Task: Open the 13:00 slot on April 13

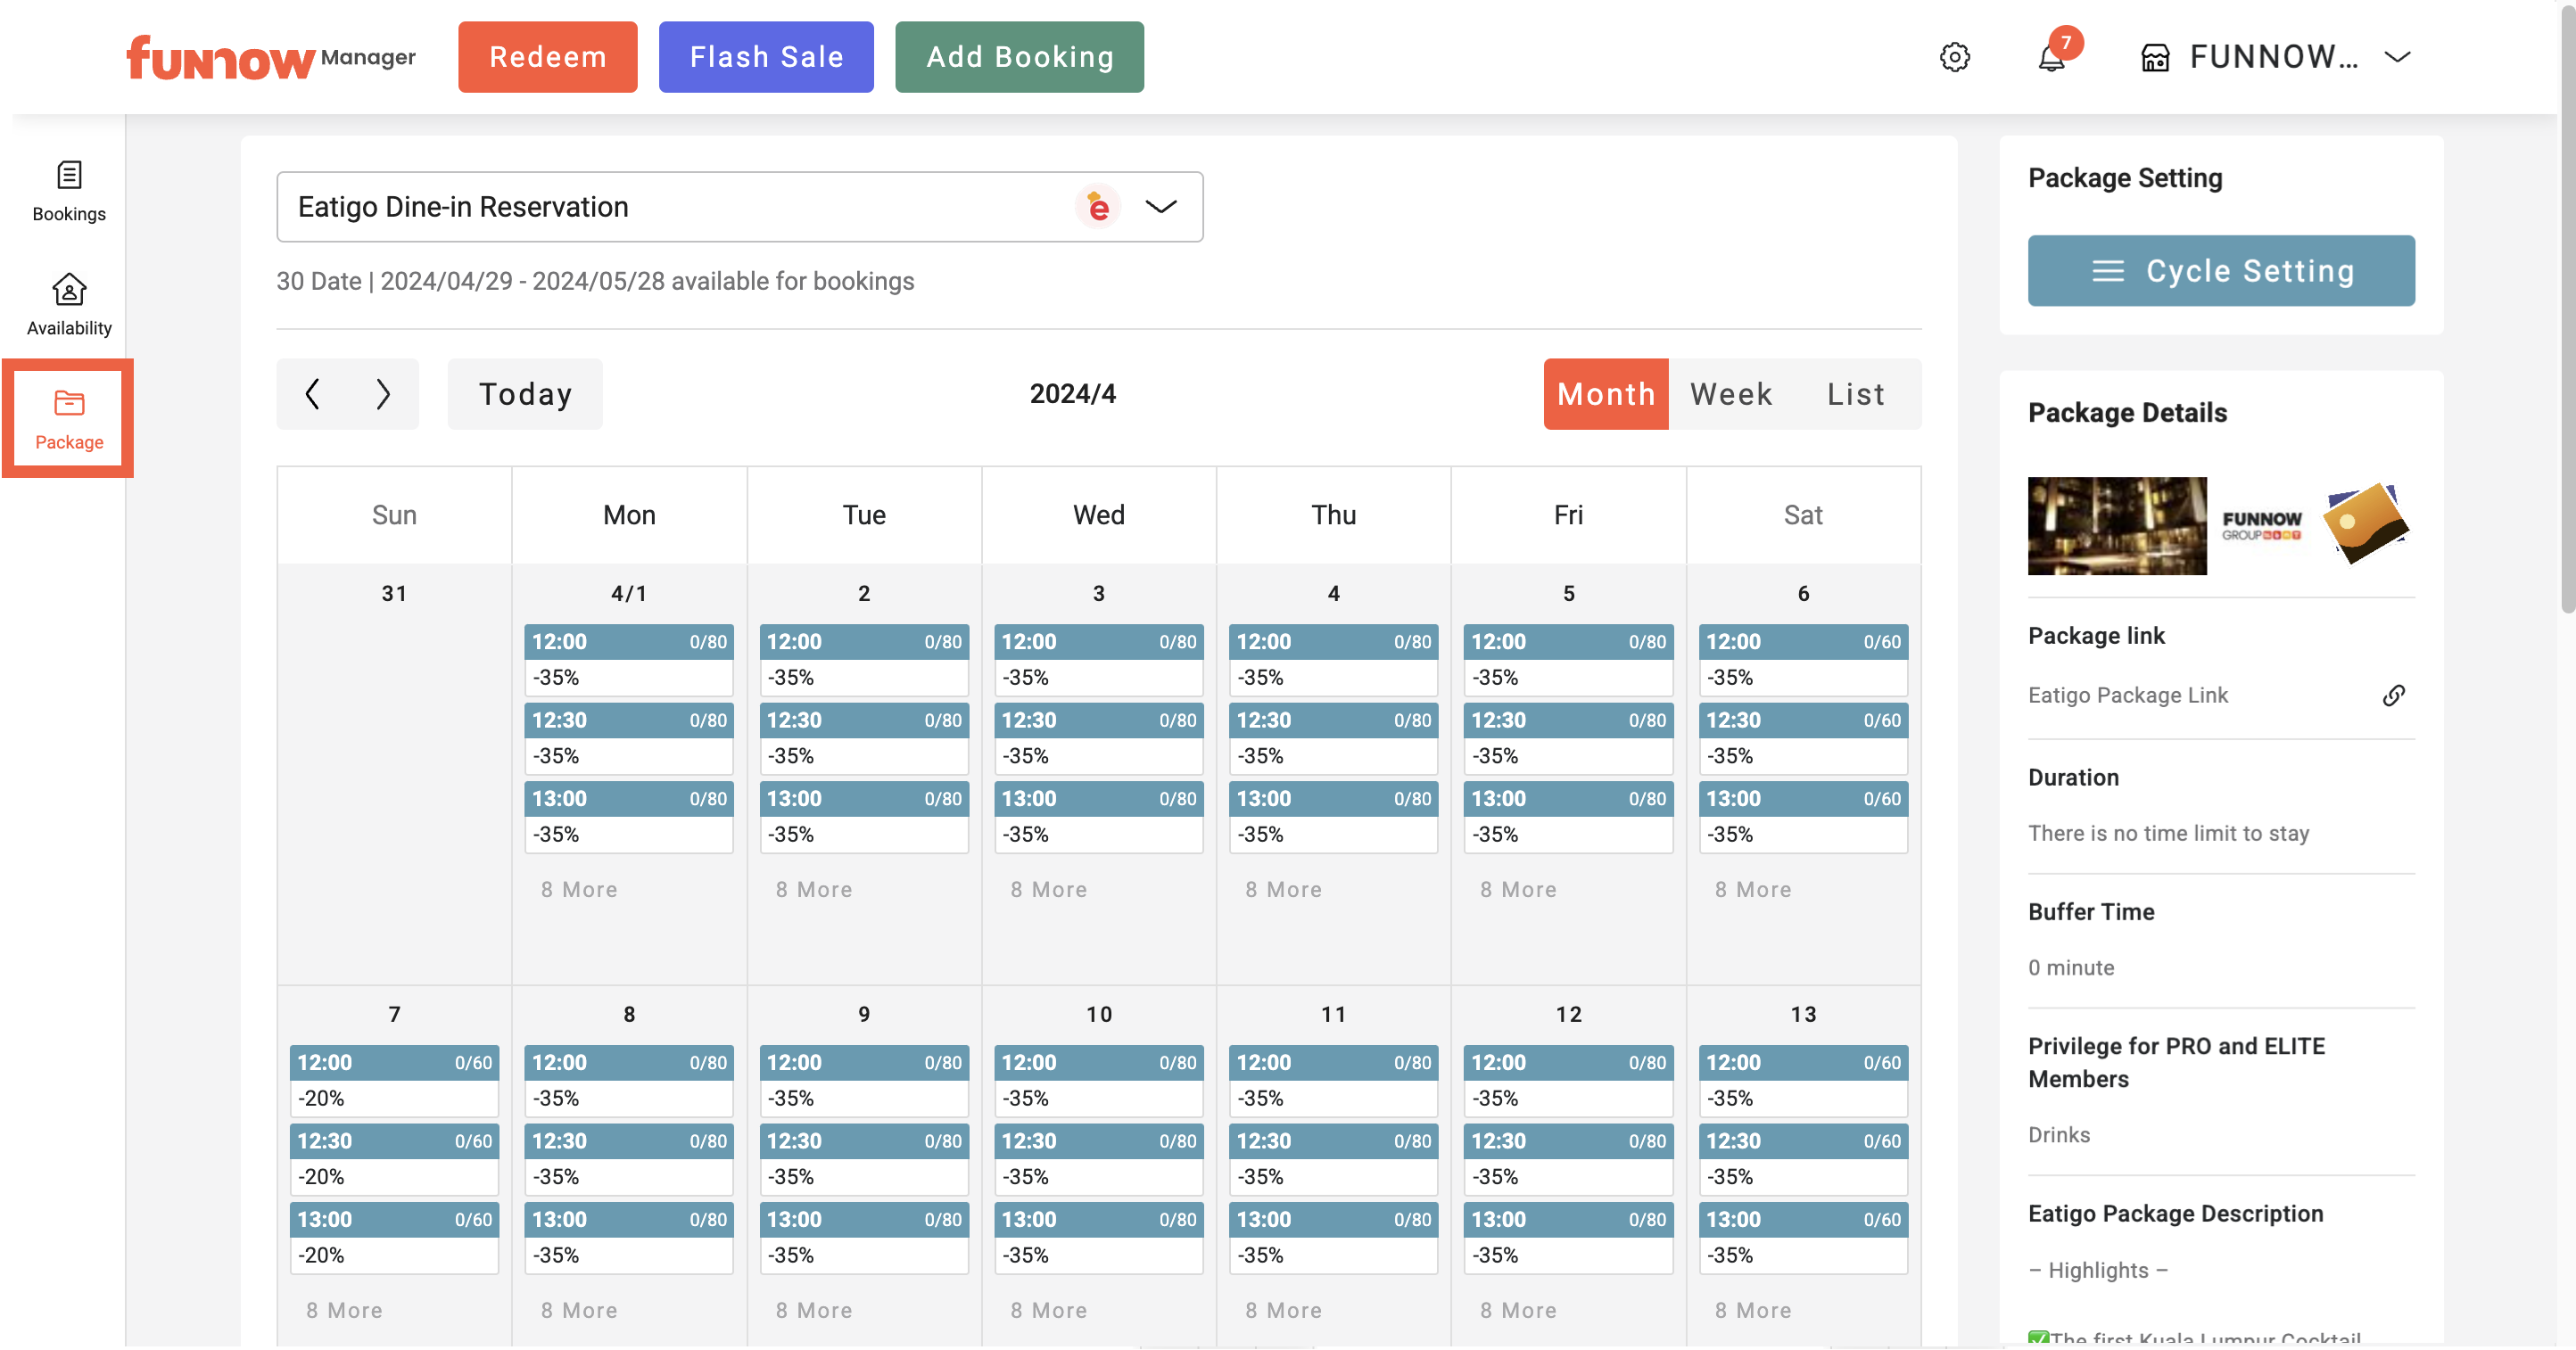Action: click(x=1803, y=1238)
